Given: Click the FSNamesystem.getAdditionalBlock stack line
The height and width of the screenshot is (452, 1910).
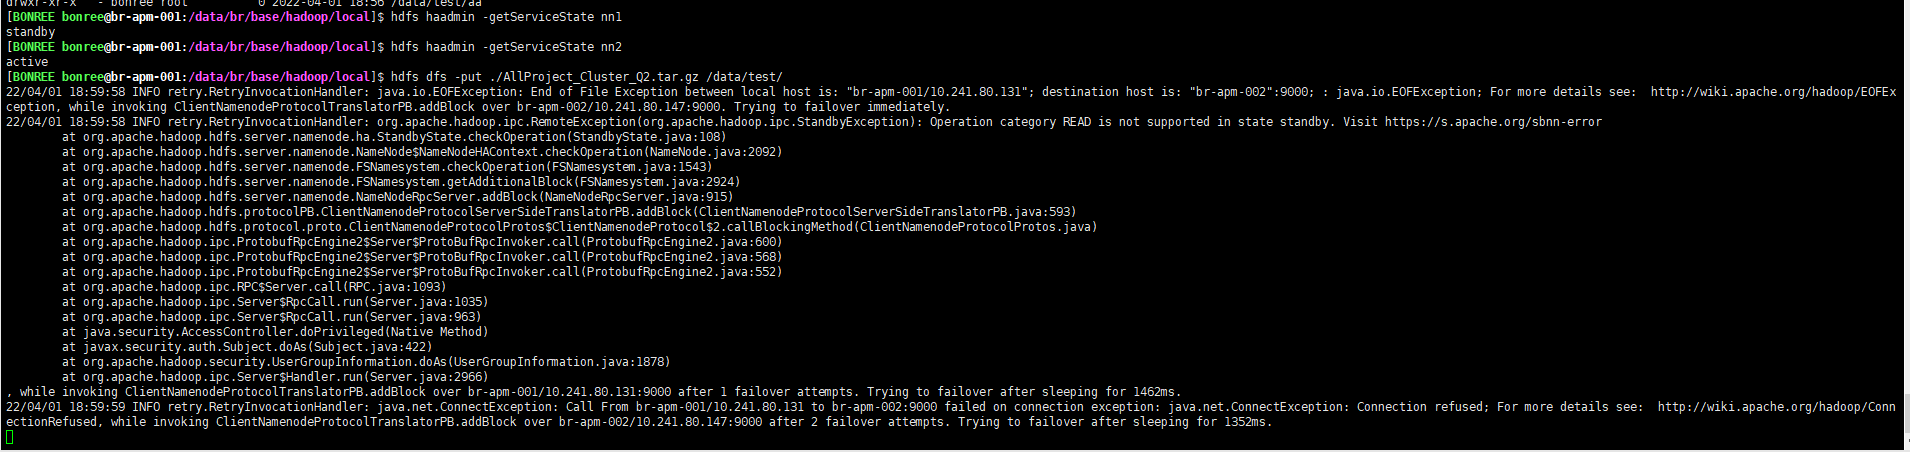Looking at the screenshot, I should pos(401,182).
